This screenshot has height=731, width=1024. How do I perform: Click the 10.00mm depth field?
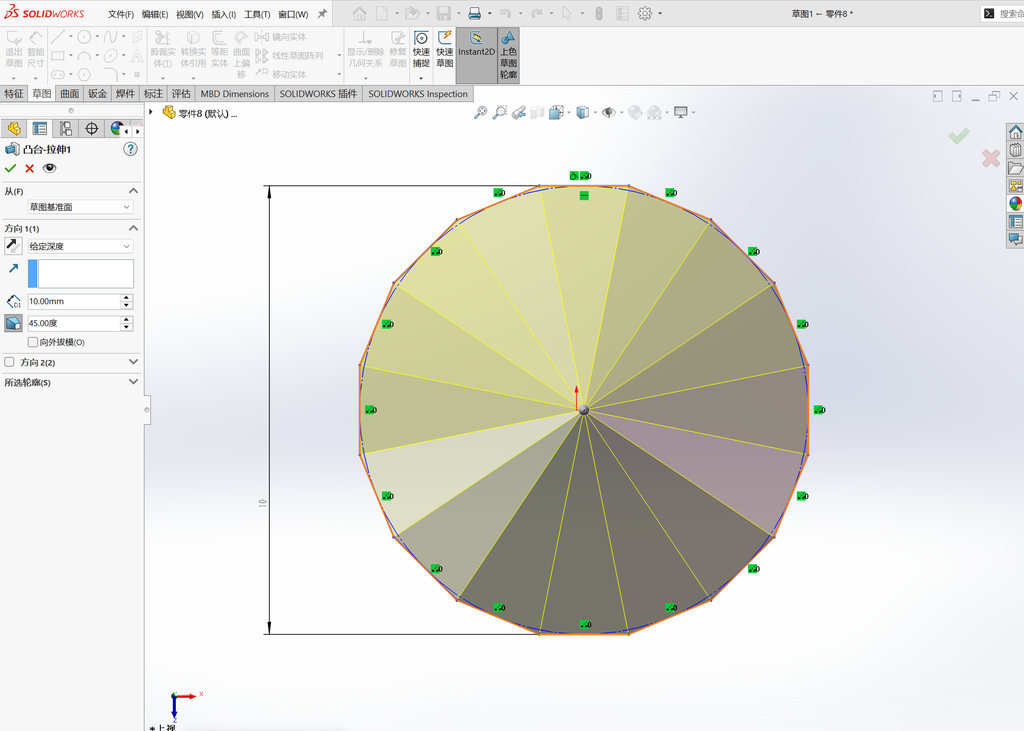(74, 301)
